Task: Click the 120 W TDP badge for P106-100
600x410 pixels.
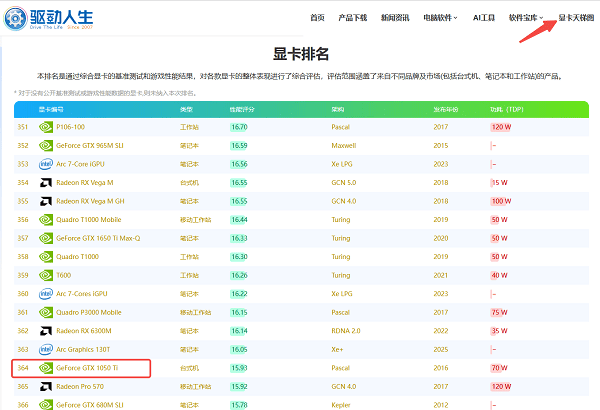Action: (x=501, y=127)
